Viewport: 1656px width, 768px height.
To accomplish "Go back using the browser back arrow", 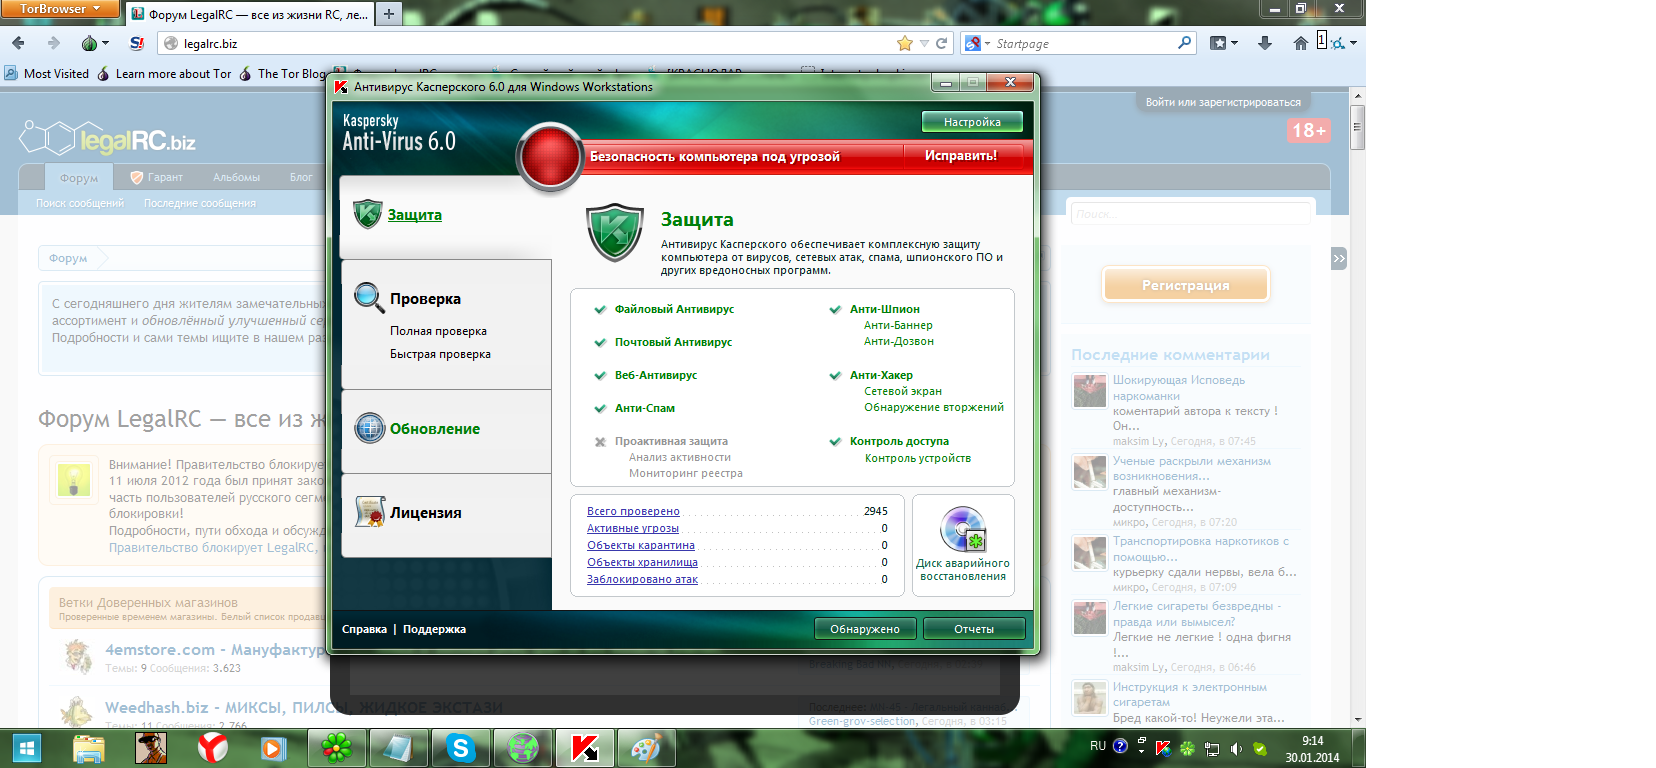I will click(18, 43).
